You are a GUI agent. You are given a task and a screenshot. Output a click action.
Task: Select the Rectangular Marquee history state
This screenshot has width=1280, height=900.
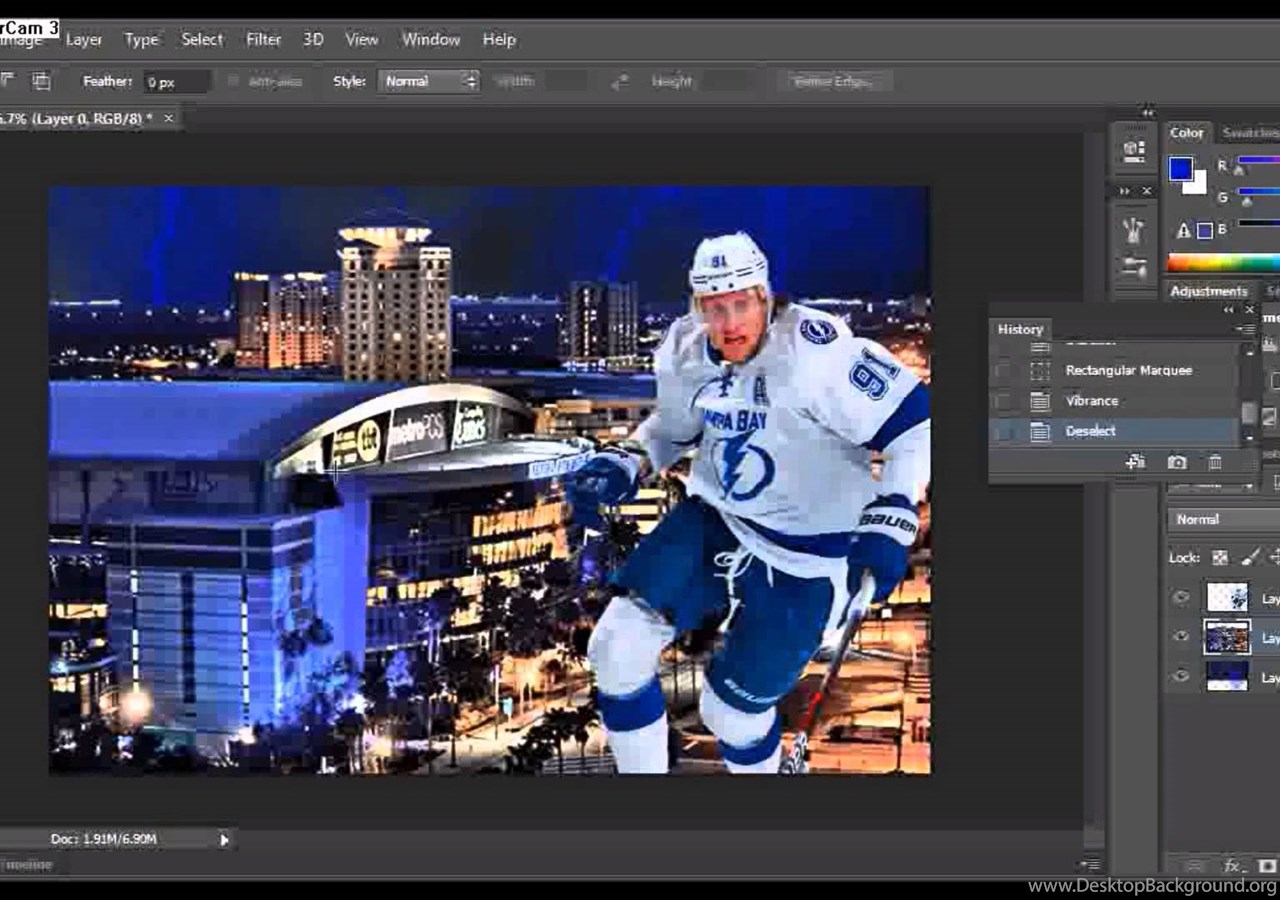coord(1127,370)
